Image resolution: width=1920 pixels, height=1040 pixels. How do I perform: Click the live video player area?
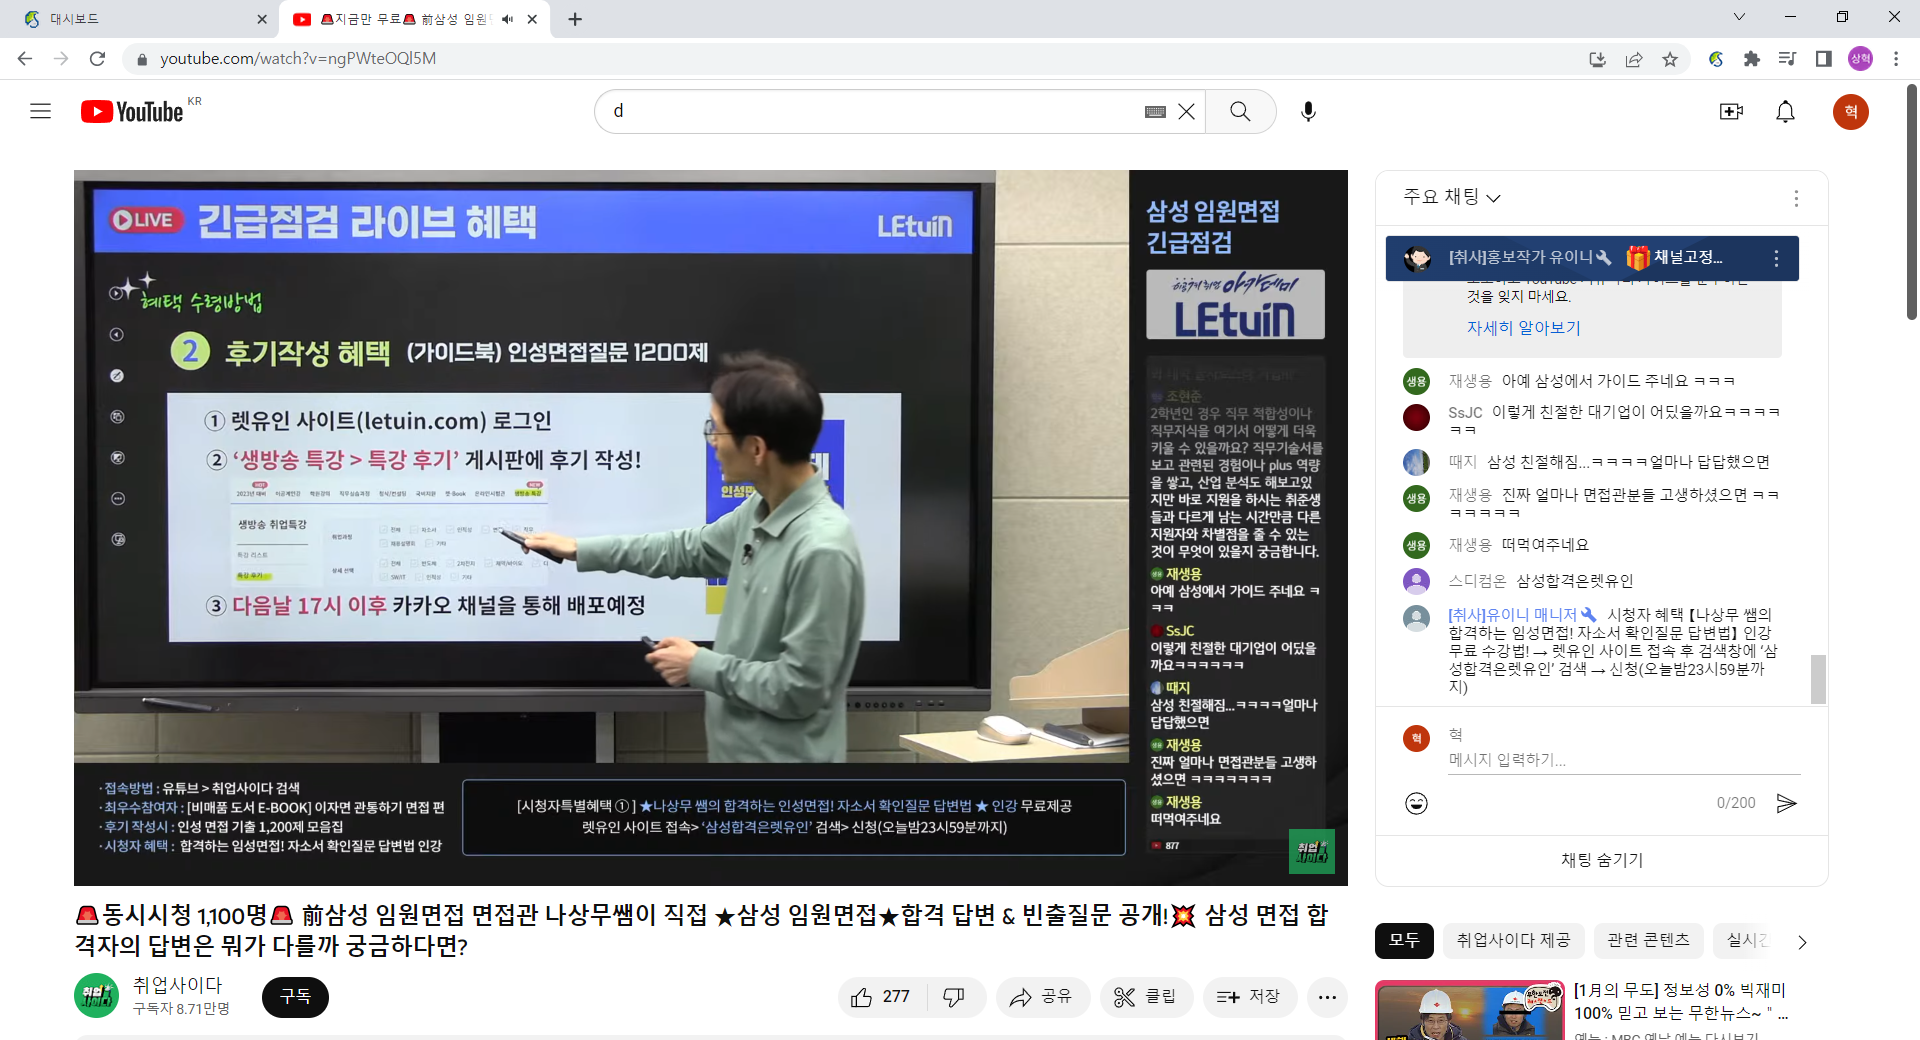pyautogui.click(x=710, y=528)
